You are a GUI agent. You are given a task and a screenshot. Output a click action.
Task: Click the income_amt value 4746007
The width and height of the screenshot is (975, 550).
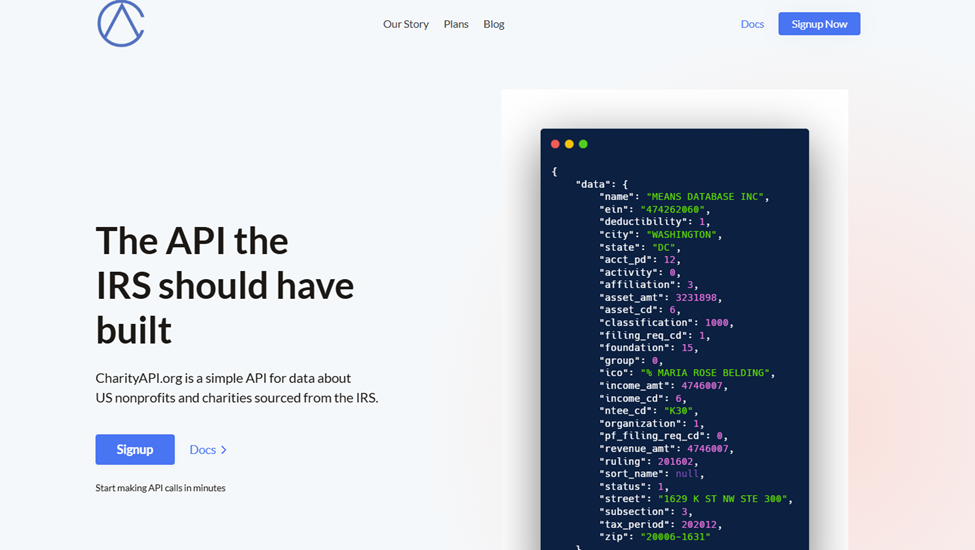(701, 385)
